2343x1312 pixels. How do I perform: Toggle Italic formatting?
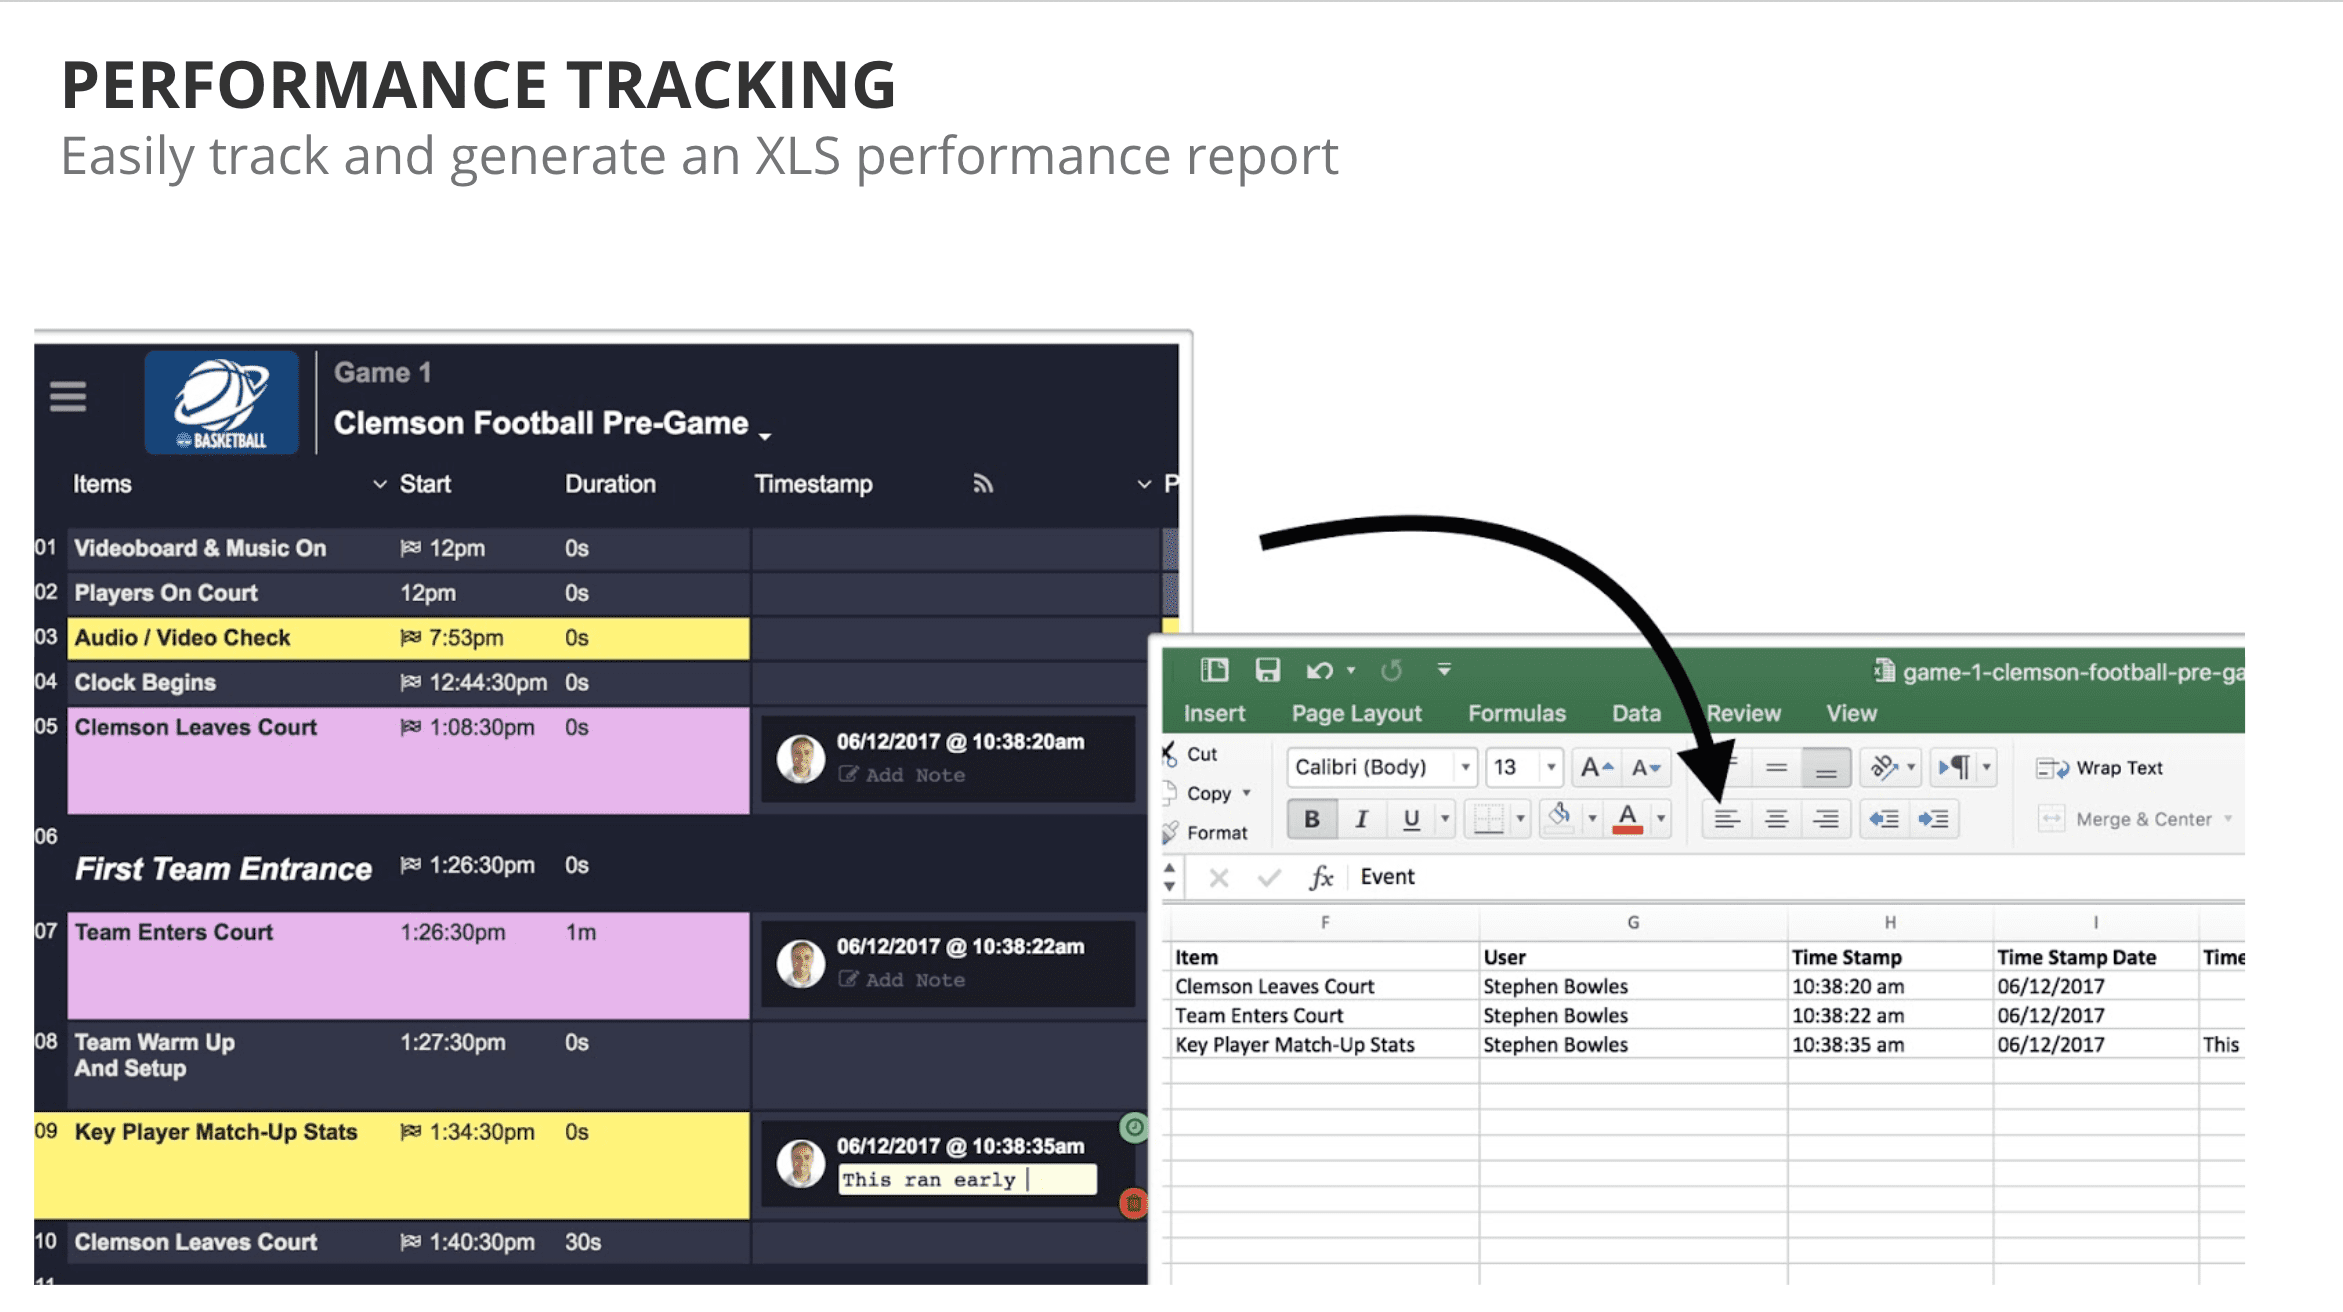pos(1360,819)
